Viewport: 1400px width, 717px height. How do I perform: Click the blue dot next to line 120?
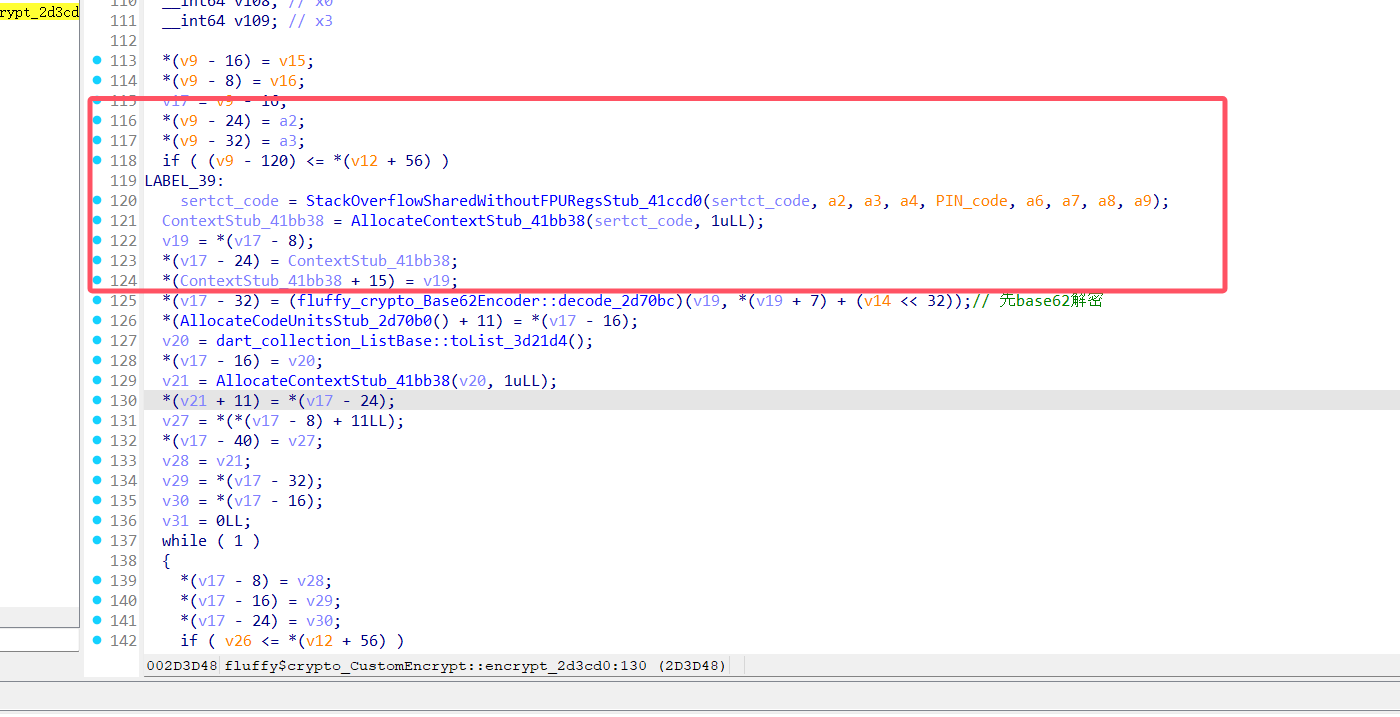pos(96,201)
